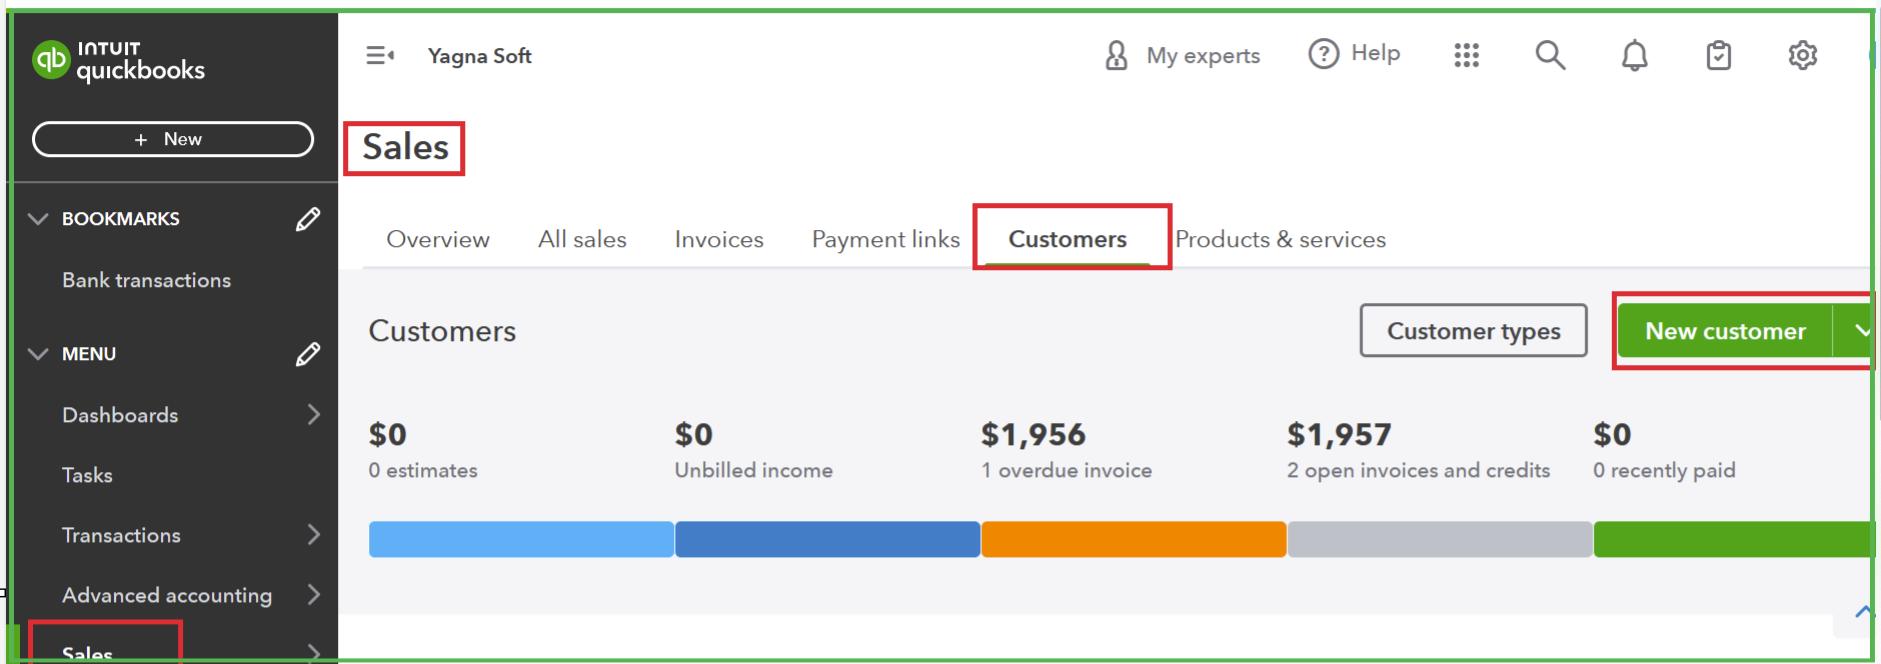Switch to the All sales tab

(582, 240)
